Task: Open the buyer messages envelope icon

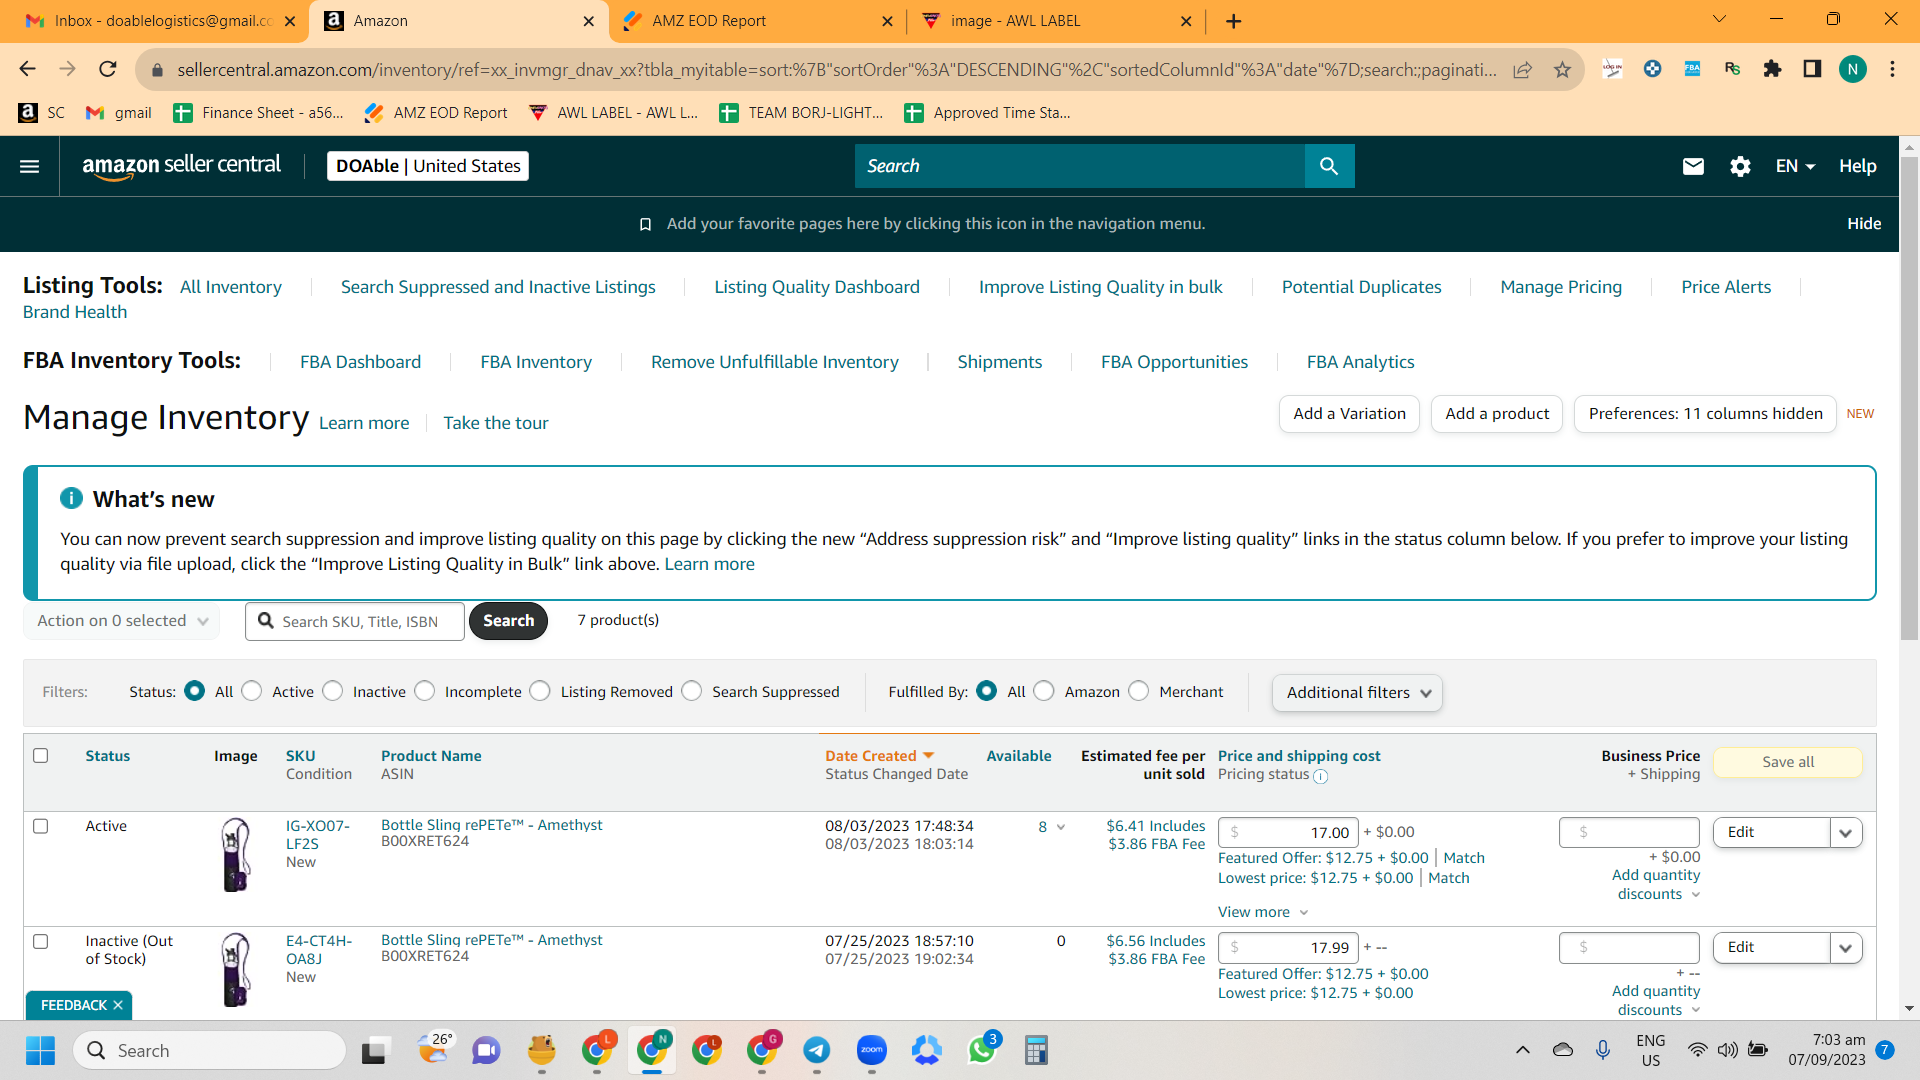Action: point(1693,166)
